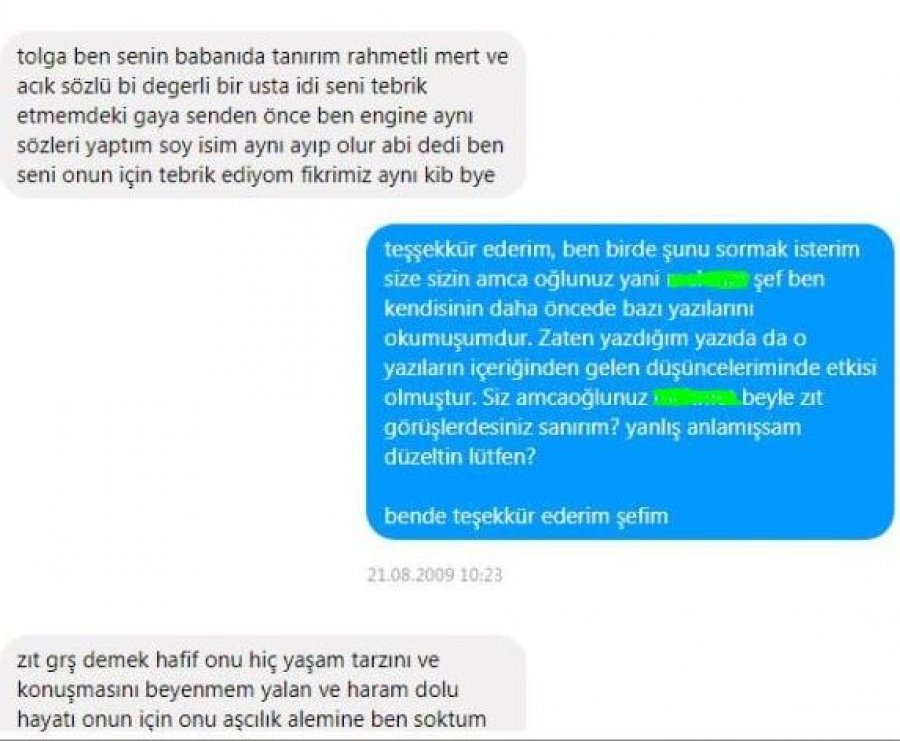Click the timestamp 21.08.2009 10:23
900x741 pixels.
tap(435, 575)
